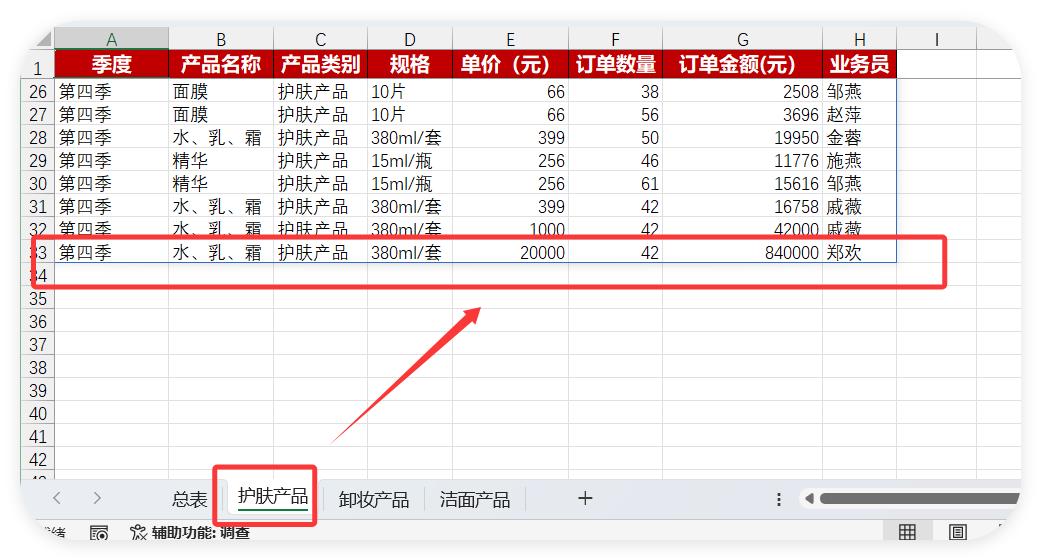Screen dimensions: 1041x560
Task: Open the 洁面产品 sheet tab
Action: pyautogui.click(x=475, y=499)
